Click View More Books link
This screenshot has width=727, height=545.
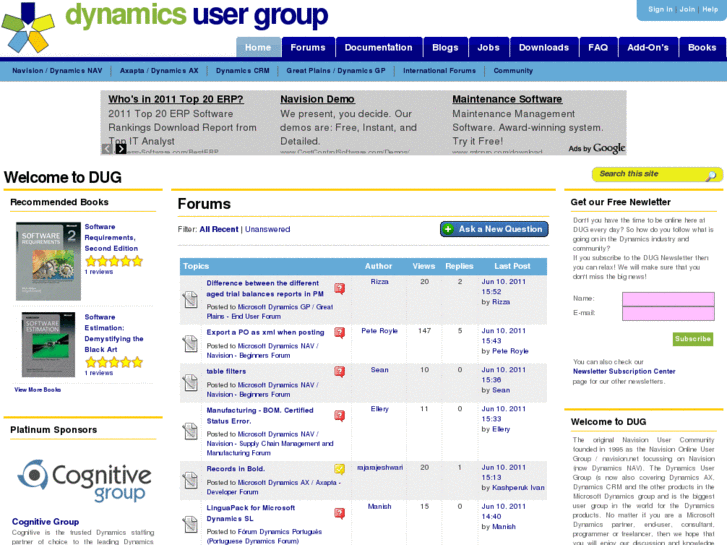point(38,390)
